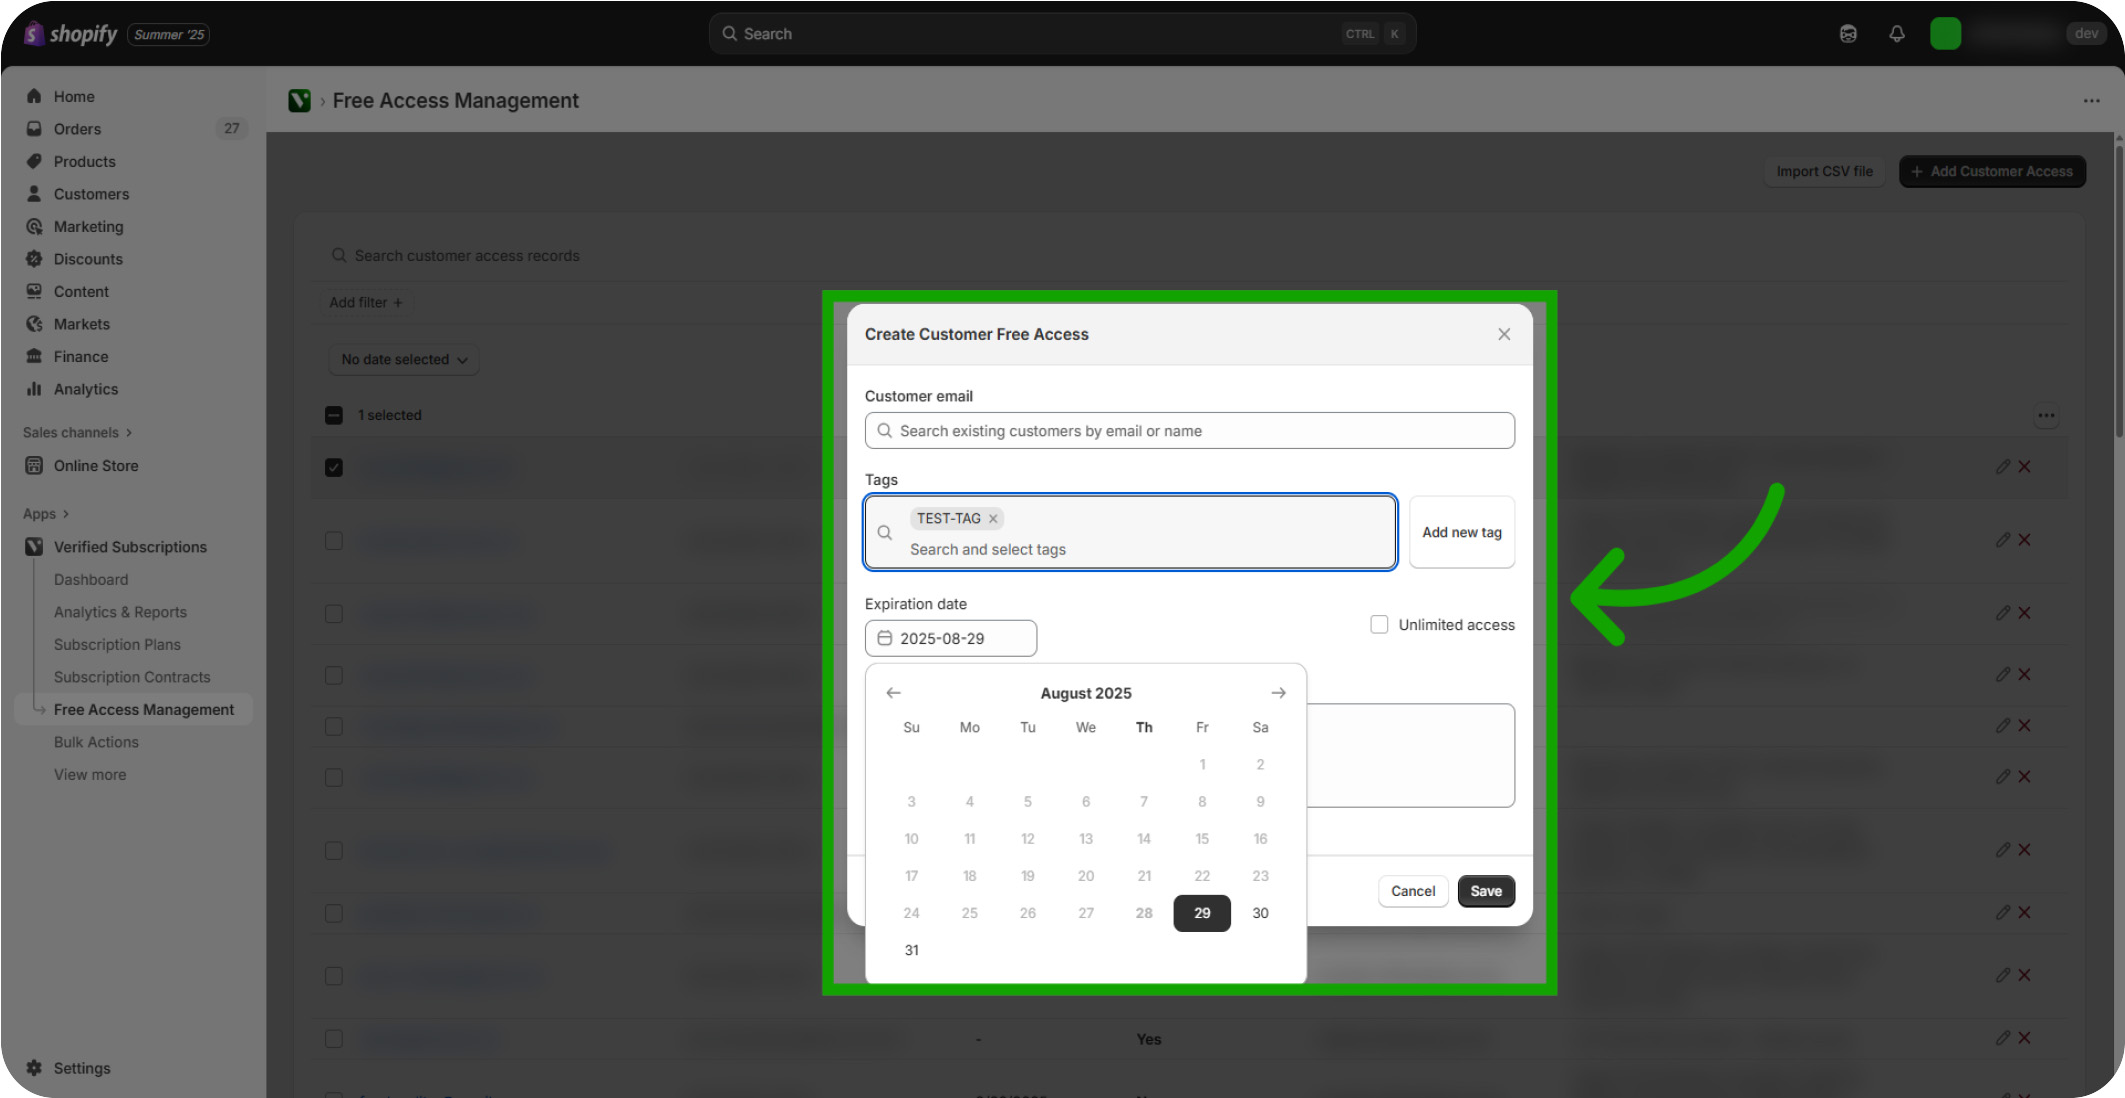Click the Verified Subscriptions icon in the sidebar

34,547
